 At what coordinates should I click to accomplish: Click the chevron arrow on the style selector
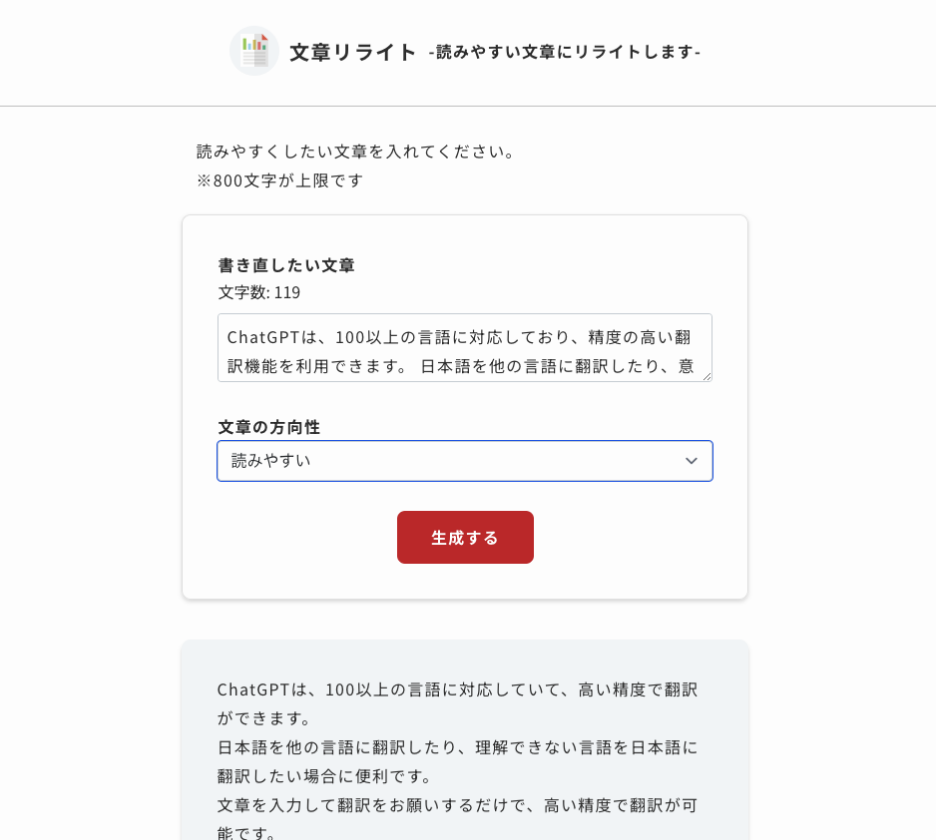point(691,461)
